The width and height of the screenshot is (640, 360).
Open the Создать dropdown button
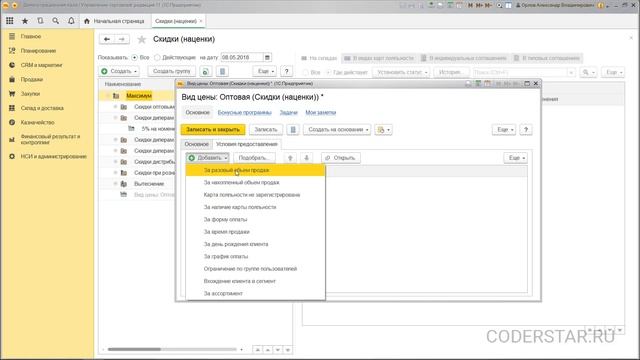pyautogui.click(x=120, y=71)
